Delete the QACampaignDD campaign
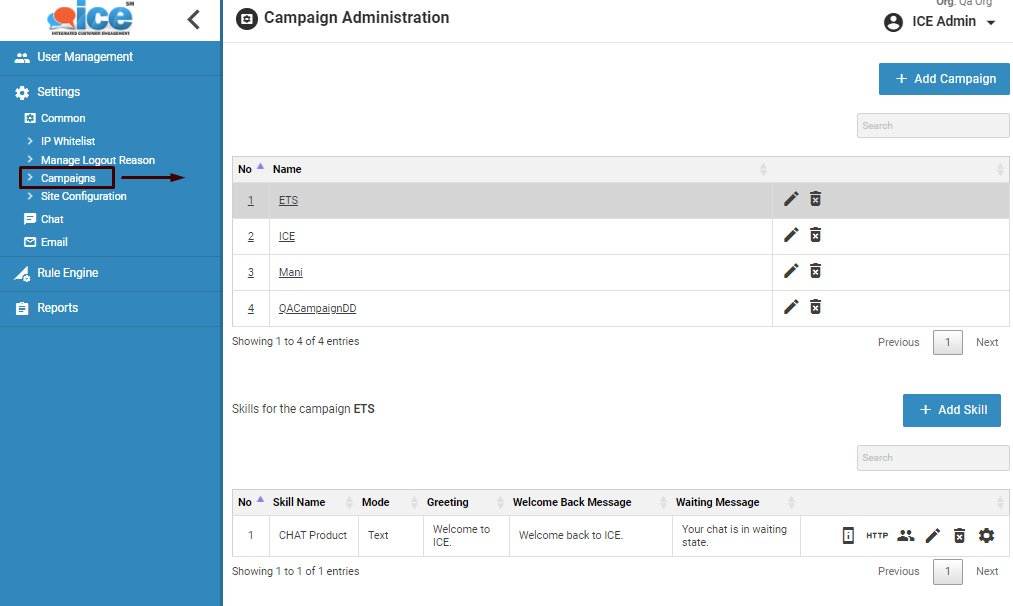The width and height of the screenshot is (1013, 606). 815,307
